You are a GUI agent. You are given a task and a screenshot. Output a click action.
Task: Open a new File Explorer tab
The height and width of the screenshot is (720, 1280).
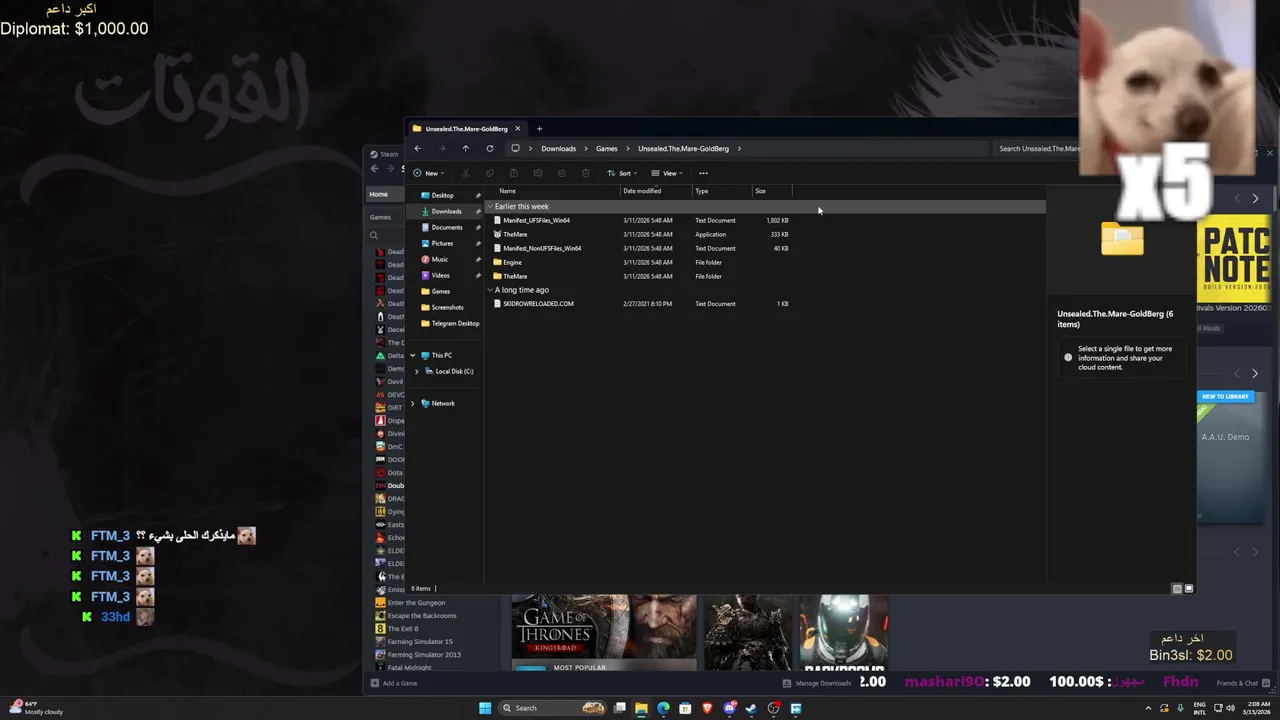[x=539, y=128]
